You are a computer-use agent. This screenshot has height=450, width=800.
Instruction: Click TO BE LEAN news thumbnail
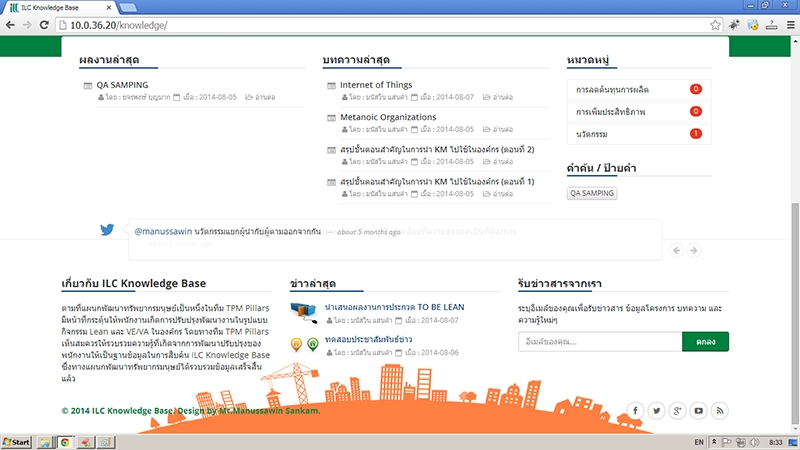tap(304, 312)
